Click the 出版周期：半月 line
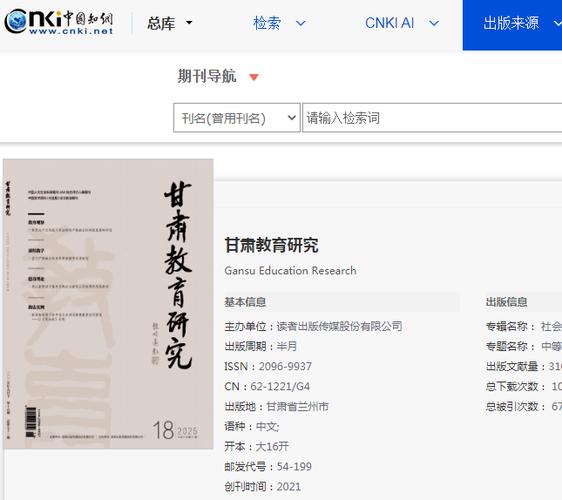Viewport: 562px width, 500px height. 261,346
